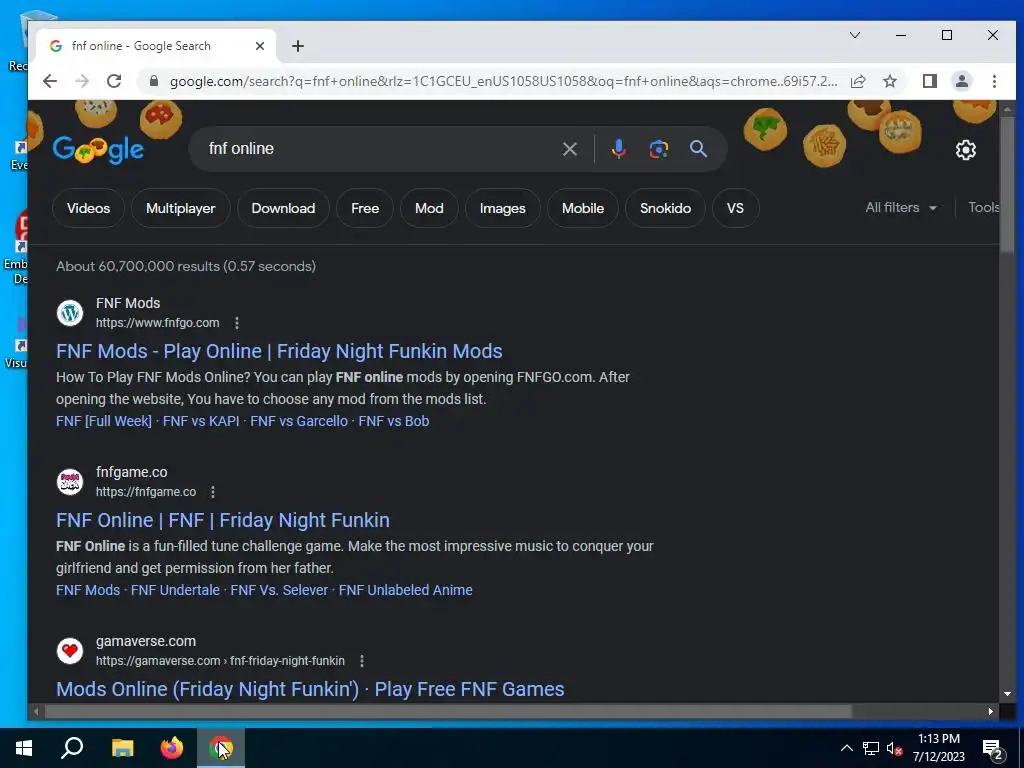Open FNF [Full Week] sitelink
This screenshot has width=1024, height=768.
click(104, 421)
